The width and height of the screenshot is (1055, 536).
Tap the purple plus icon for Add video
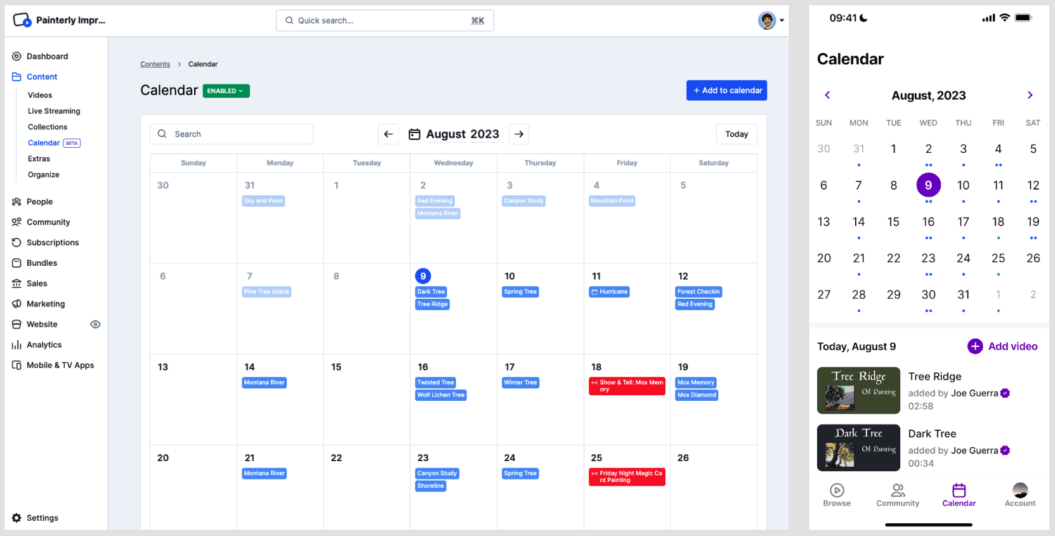coord(975,346)
